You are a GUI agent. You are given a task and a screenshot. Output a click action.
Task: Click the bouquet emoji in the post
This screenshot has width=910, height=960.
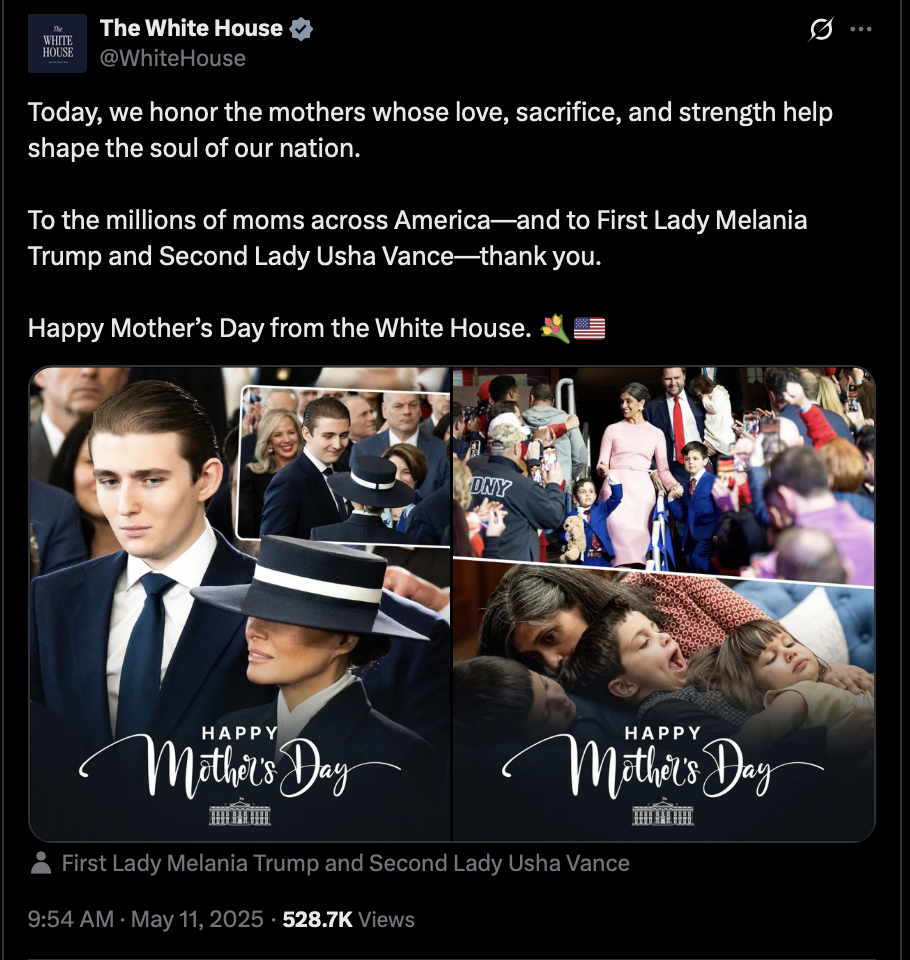(555, 328)
